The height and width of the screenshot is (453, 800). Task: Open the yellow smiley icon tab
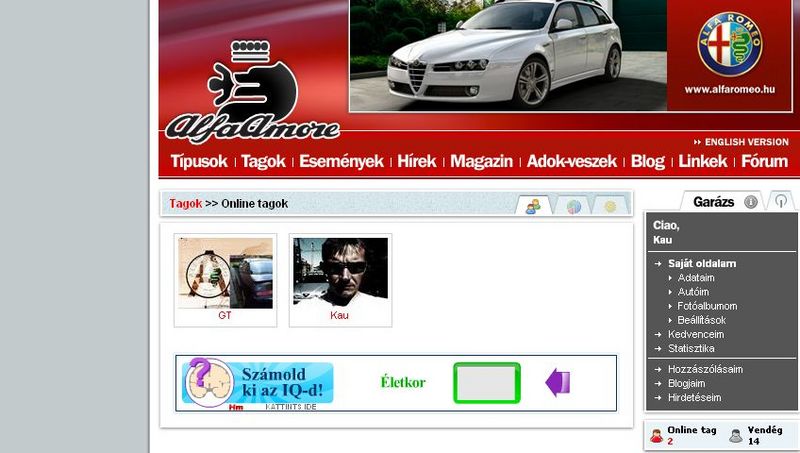click(x=610, y=206)
